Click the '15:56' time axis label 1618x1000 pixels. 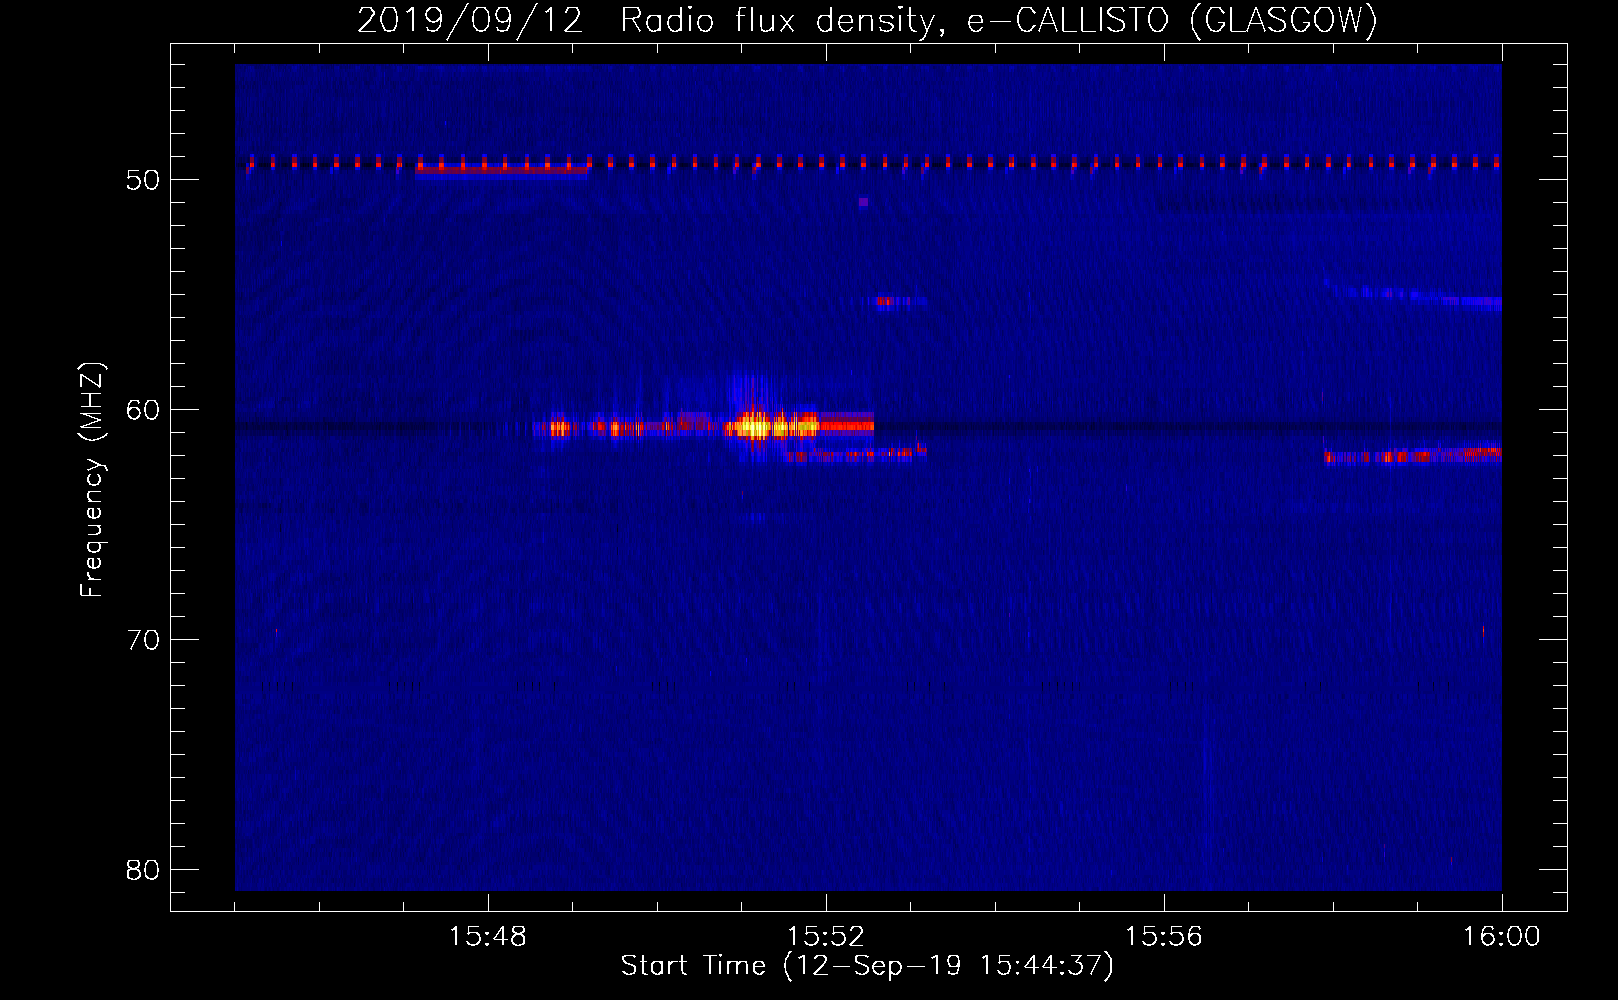click(1164, 937)
